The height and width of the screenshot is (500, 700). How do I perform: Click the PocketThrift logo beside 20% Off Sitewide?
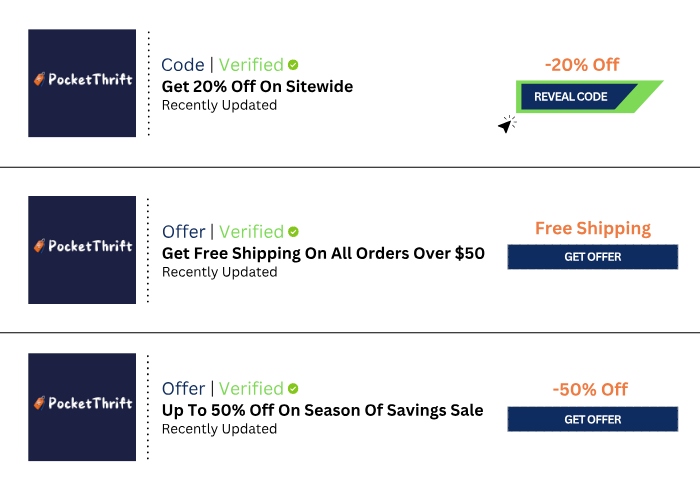click(82, 83)
